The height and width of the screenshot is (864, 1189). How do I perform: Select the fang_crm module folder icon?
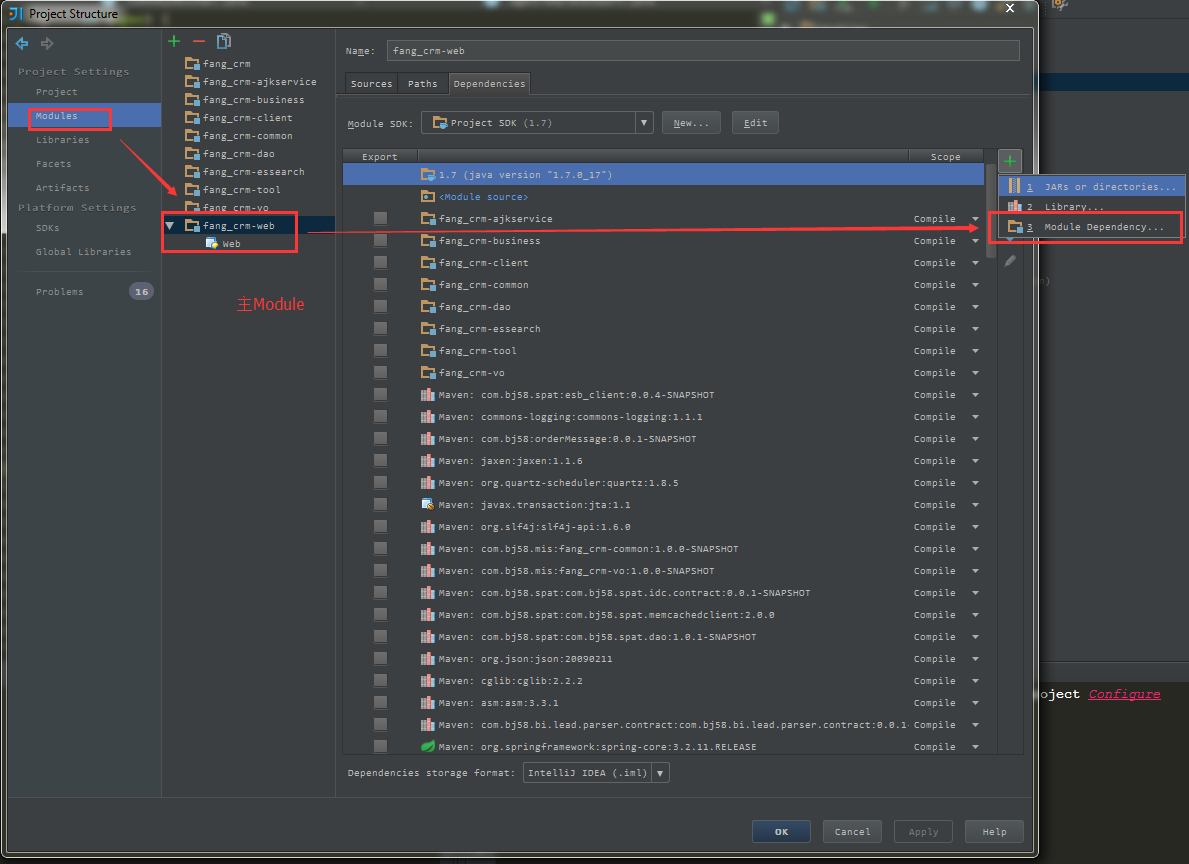(192, 64)
